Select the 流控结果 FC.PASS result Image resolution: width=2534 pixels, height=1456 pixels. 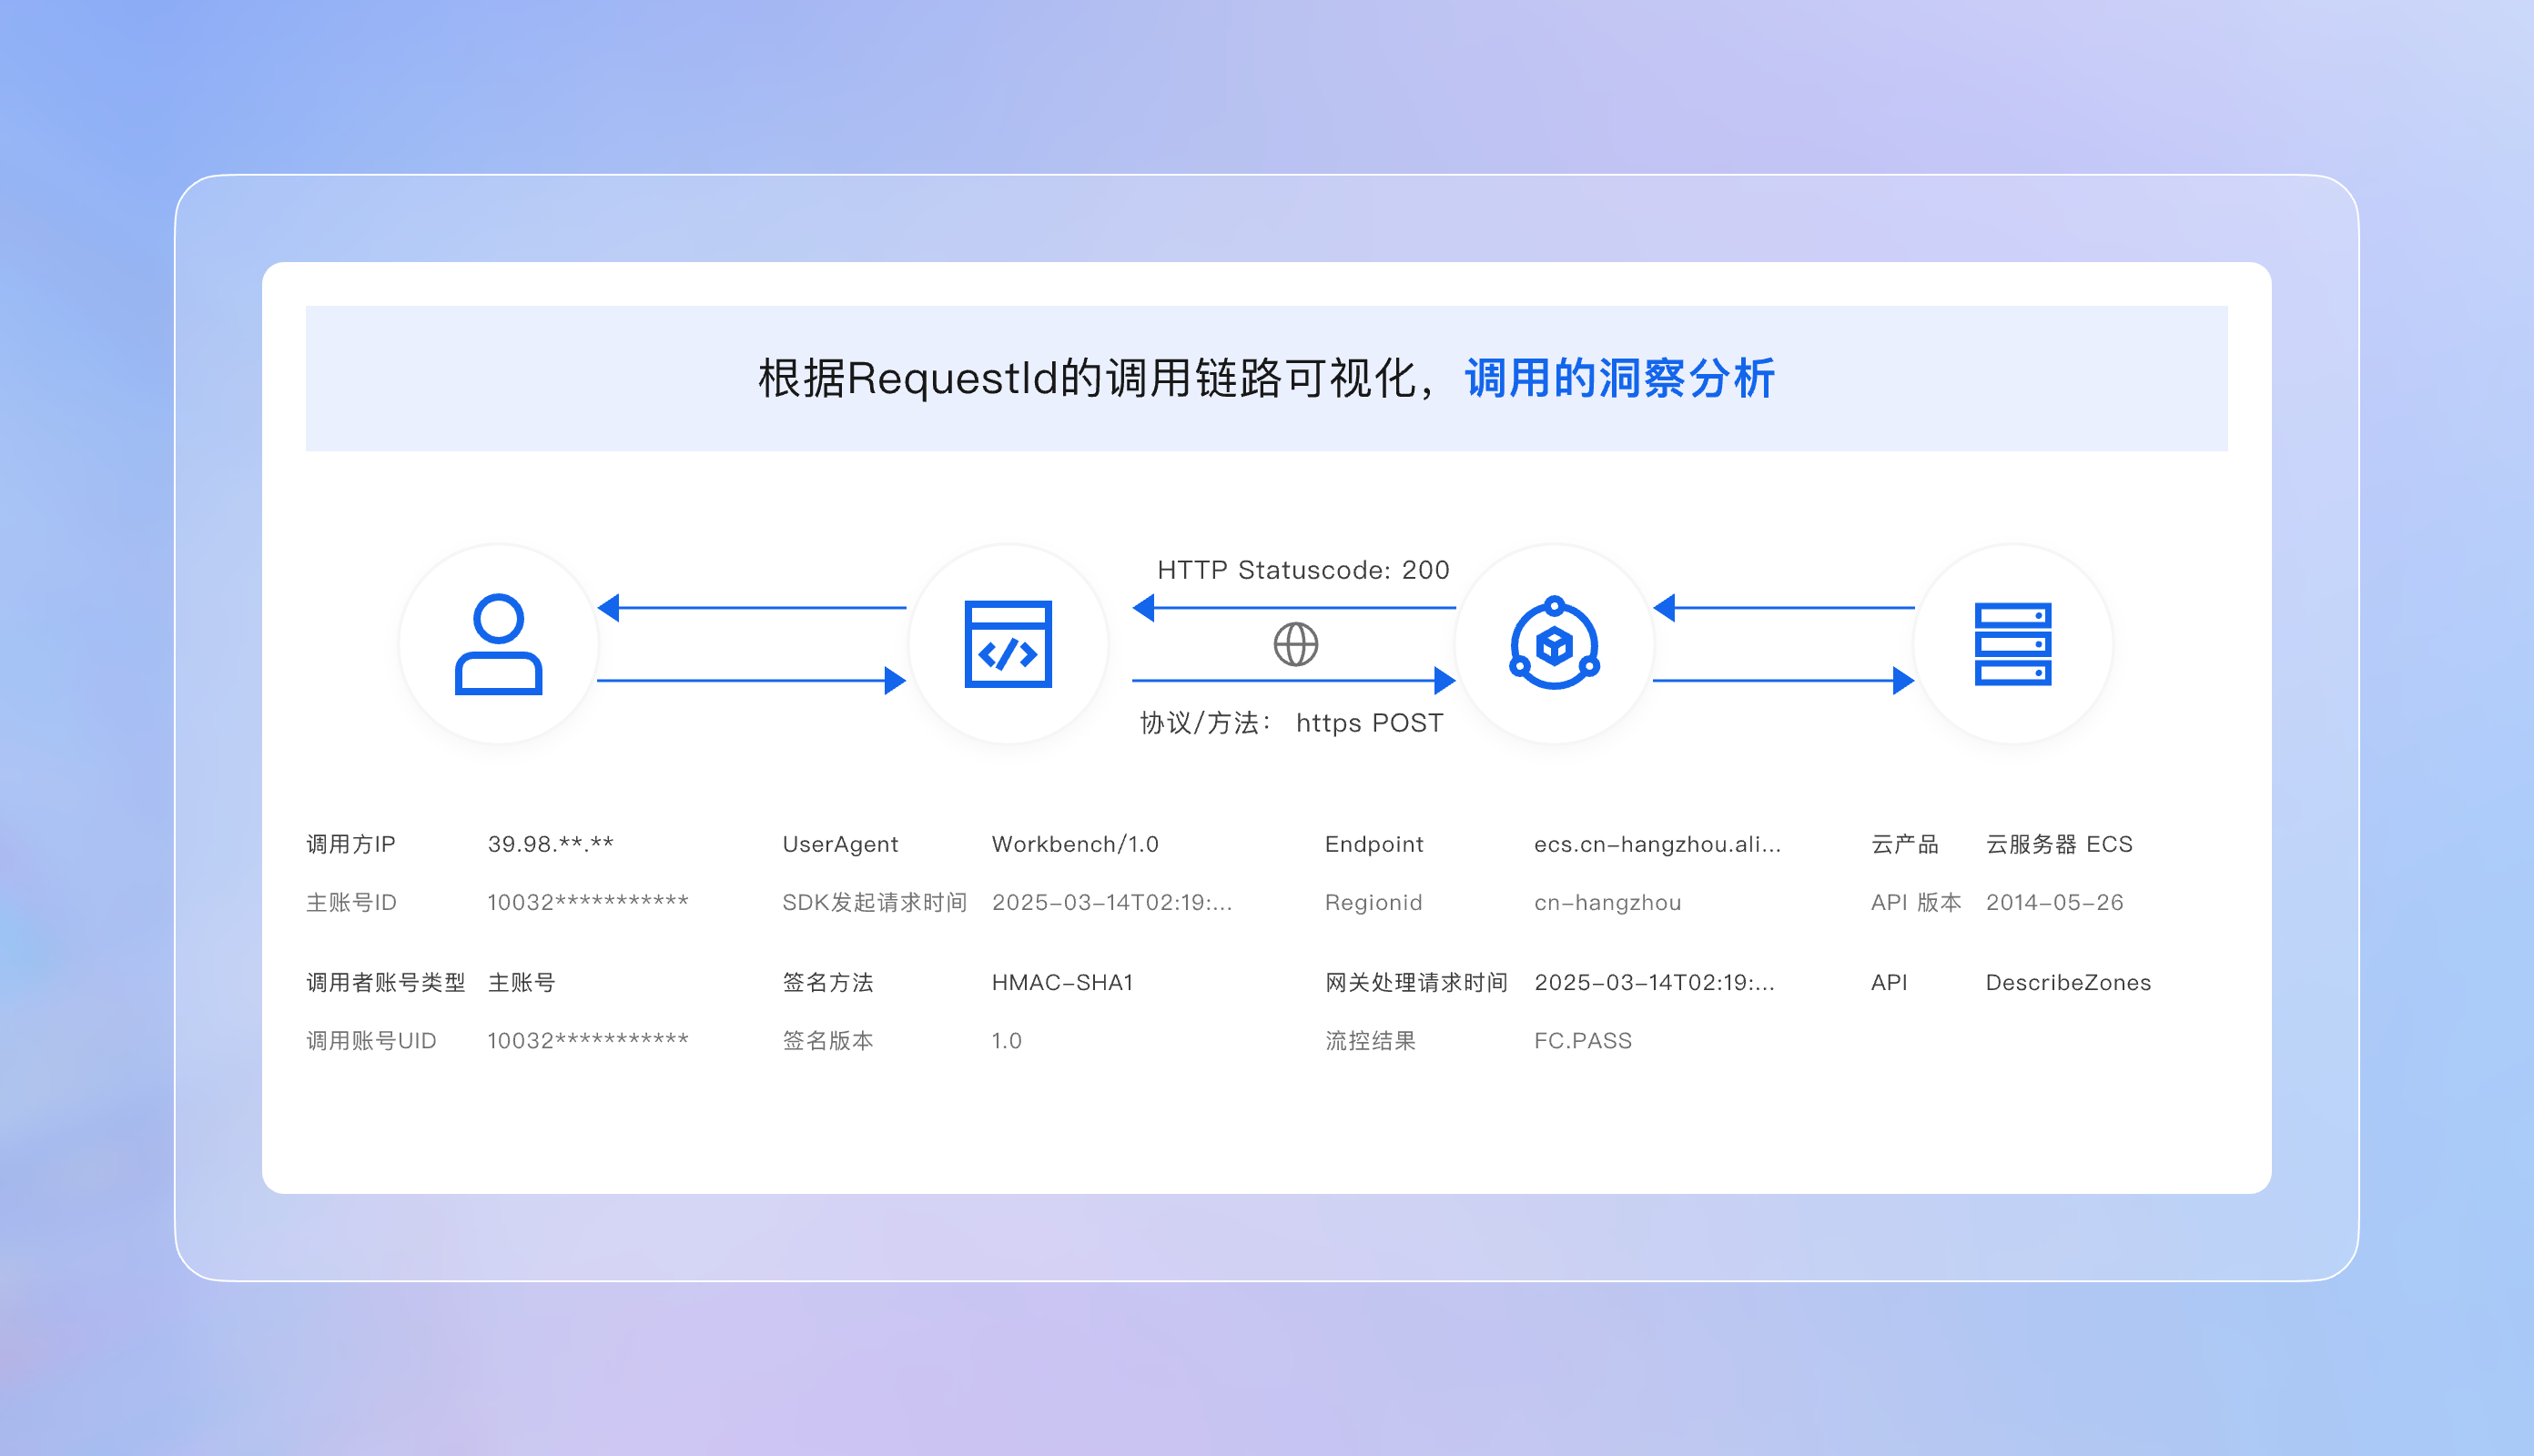1584,1040
